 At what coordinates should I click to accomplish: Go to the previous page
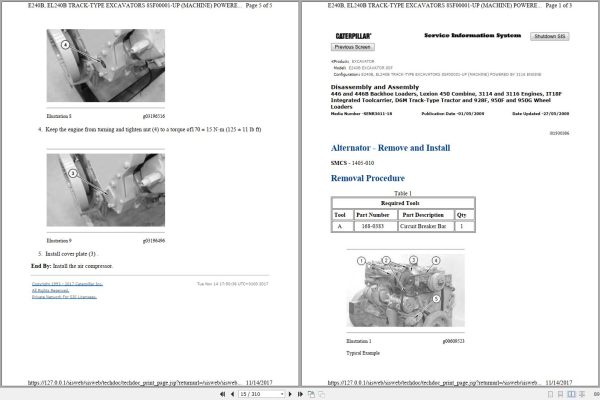click(232, 394)
